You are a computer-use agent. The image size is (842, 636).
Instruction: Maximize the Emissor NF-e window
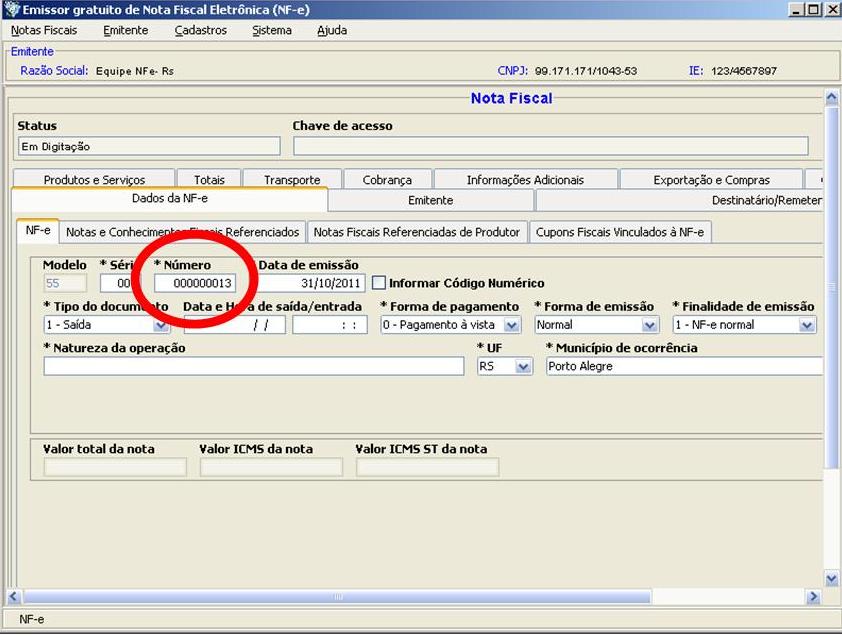point(814,10)
